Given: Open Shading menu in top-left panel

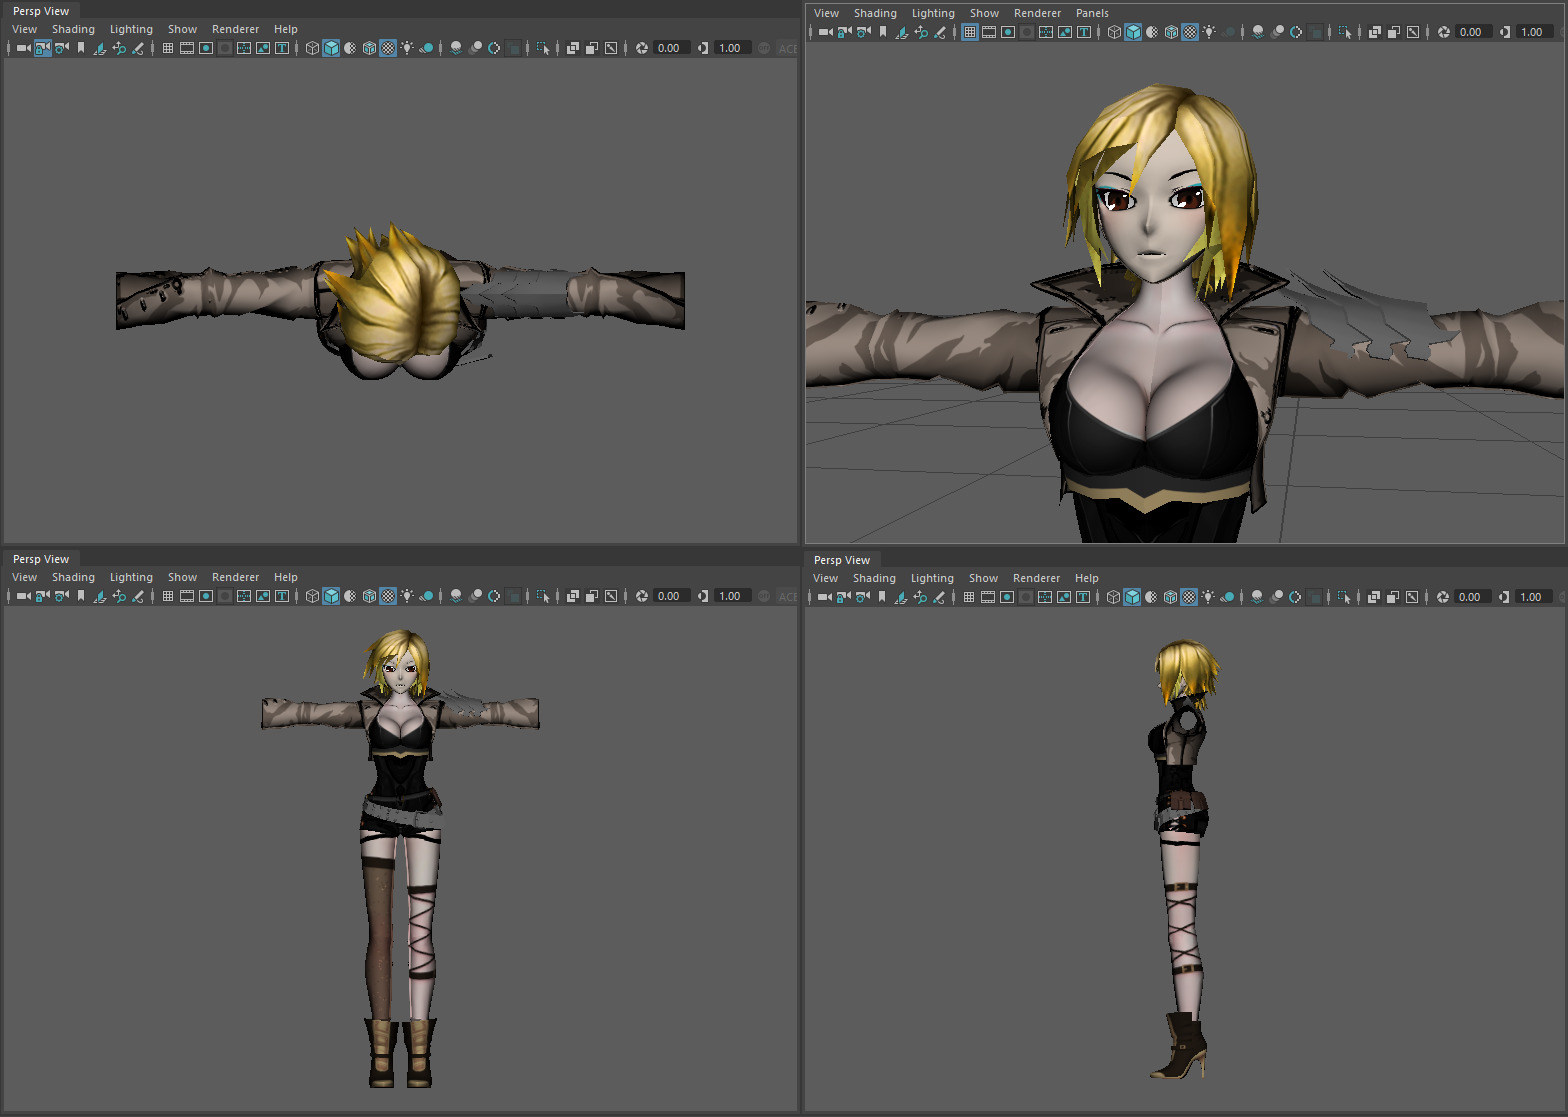Looking at the screenshot, I should point(73,29).
